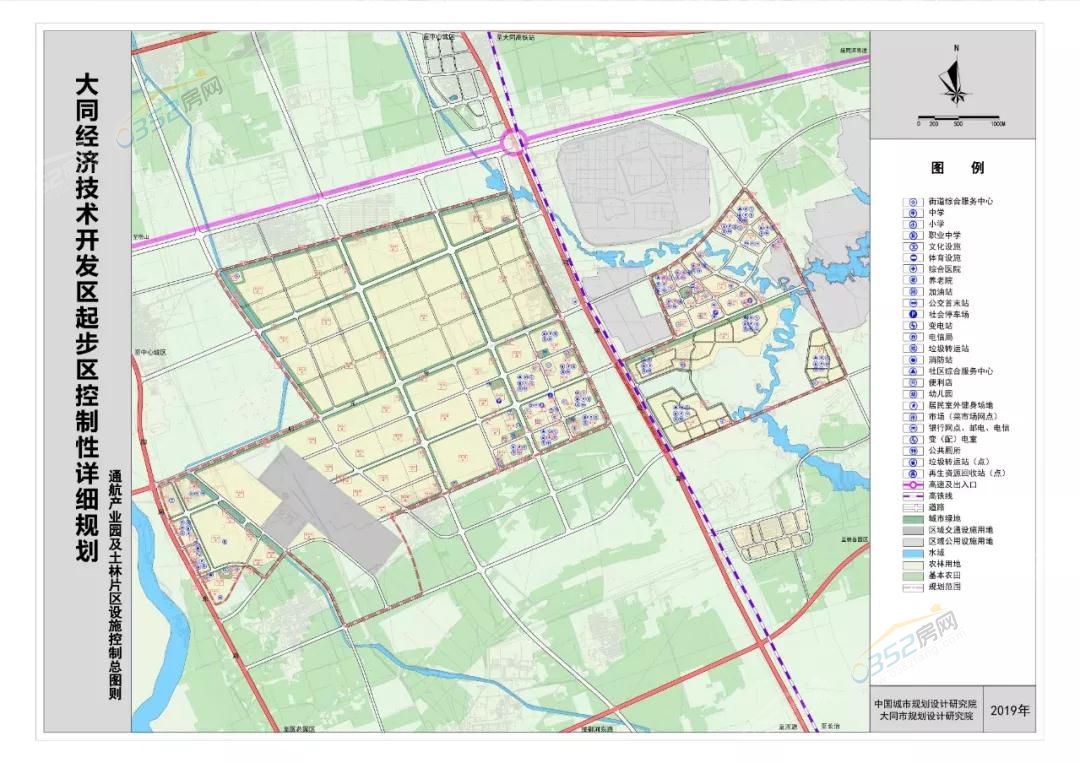Click the 中国城市规划设计研究院 credit text
The width and height of the screenshot is (1080, 763).
click(x=924, y=703)
